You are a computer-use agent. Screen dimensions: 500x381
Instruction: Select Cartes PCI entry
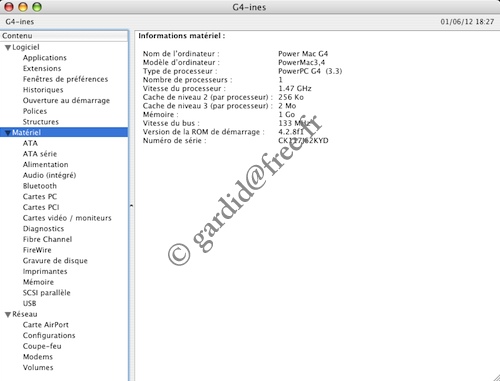[x=41, y=207]
